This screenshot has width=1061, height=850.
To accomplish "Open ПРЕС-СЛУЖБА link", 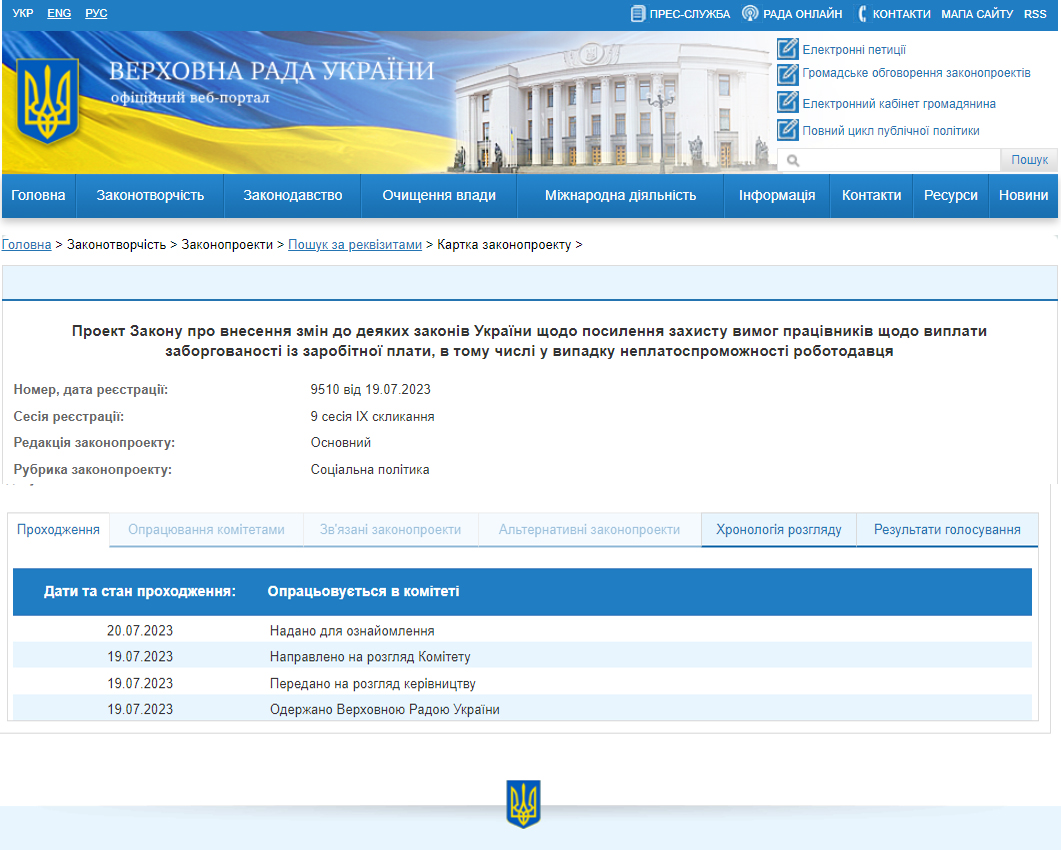I will pyautogui.click(x=690, y=14).
